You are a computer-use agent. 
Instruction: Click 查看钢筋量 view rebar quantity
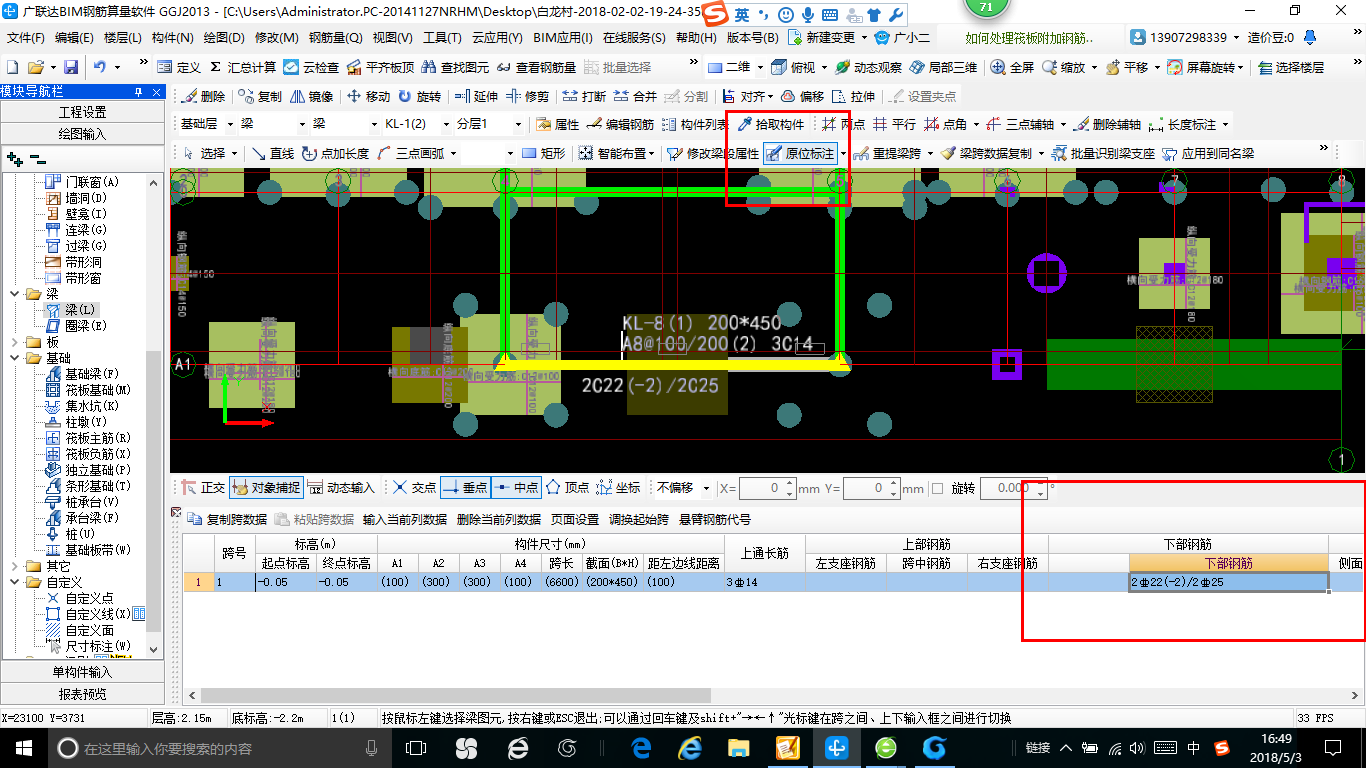[x=536, y=67]
